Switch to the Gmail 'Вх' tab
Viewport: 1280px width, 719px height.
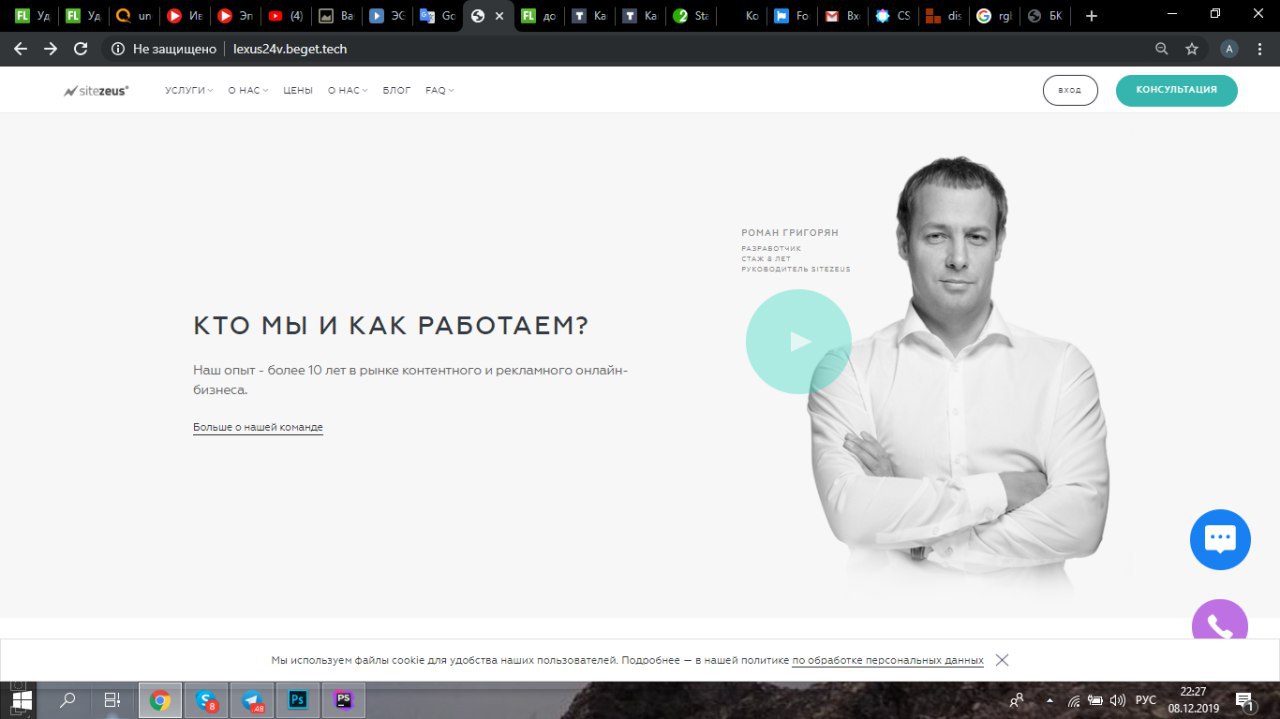[843, 16]
